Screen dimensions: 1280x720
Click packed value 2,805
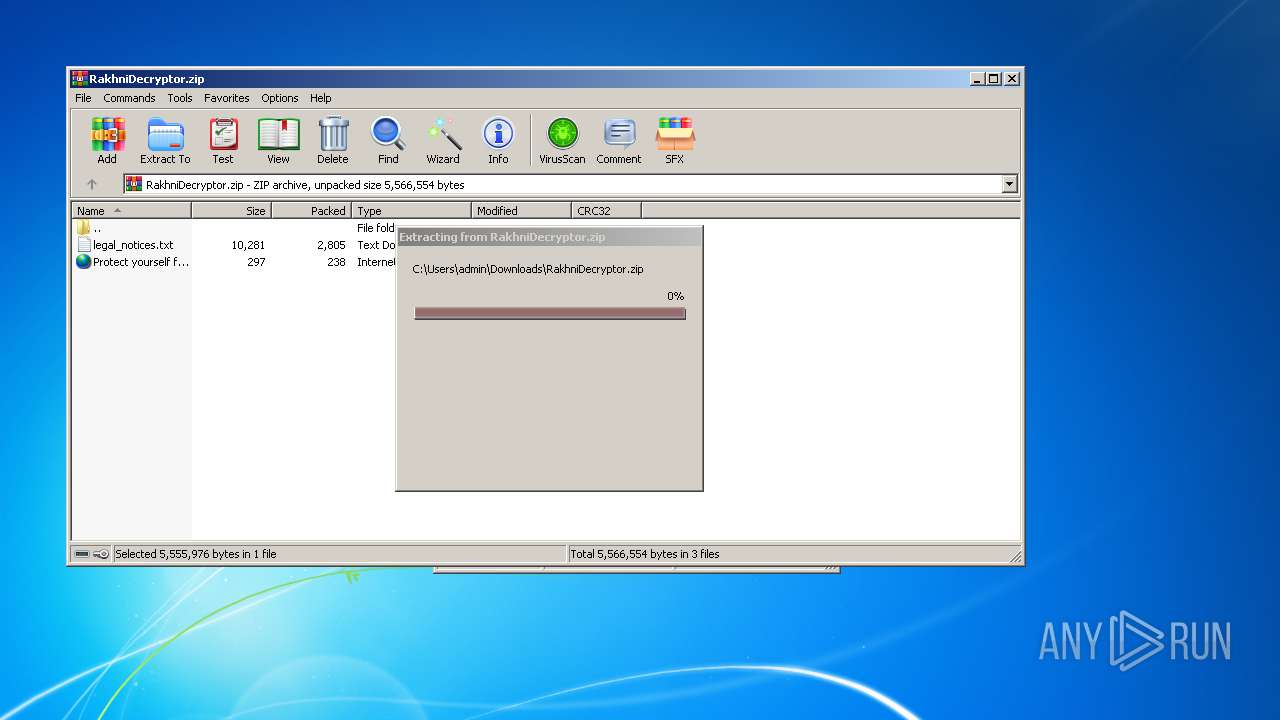click(x=331, y=245)
